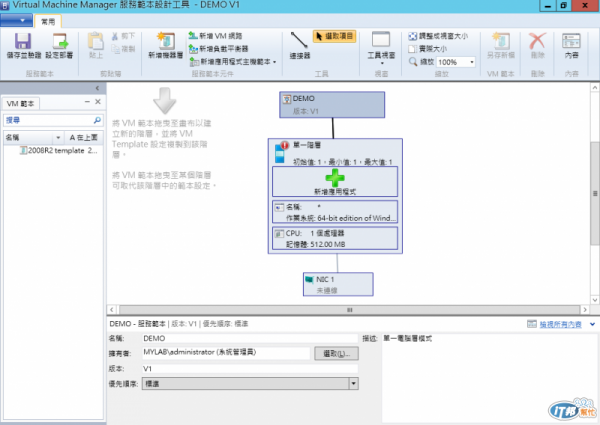The height and width of the screenshot is (425, 600).
Task: Select the NIC 1 node on canvas
Action: click(x=338, y=284)
